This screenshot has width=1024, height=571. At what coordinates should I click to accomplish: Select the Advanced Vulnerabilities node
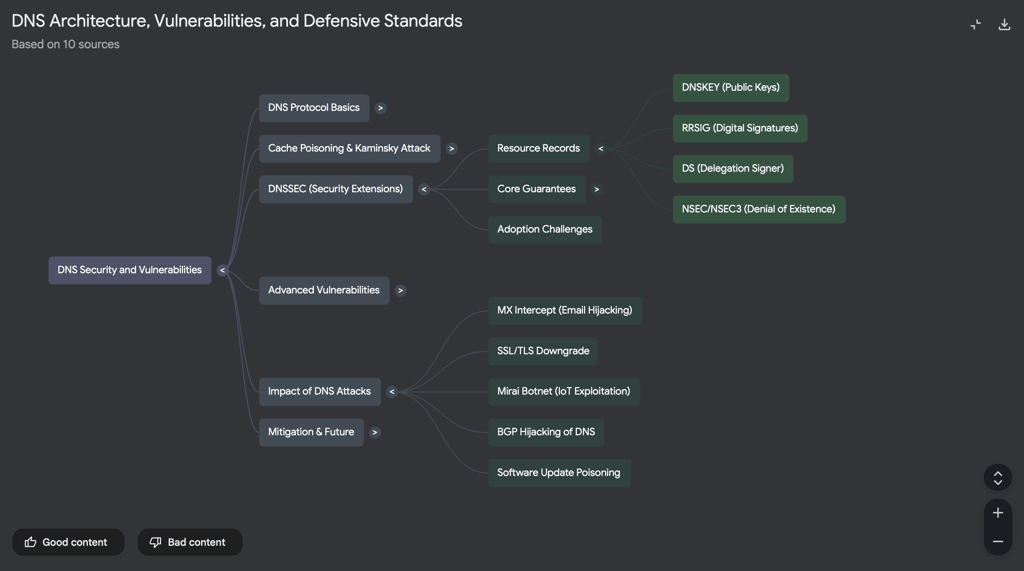[324, 290]
